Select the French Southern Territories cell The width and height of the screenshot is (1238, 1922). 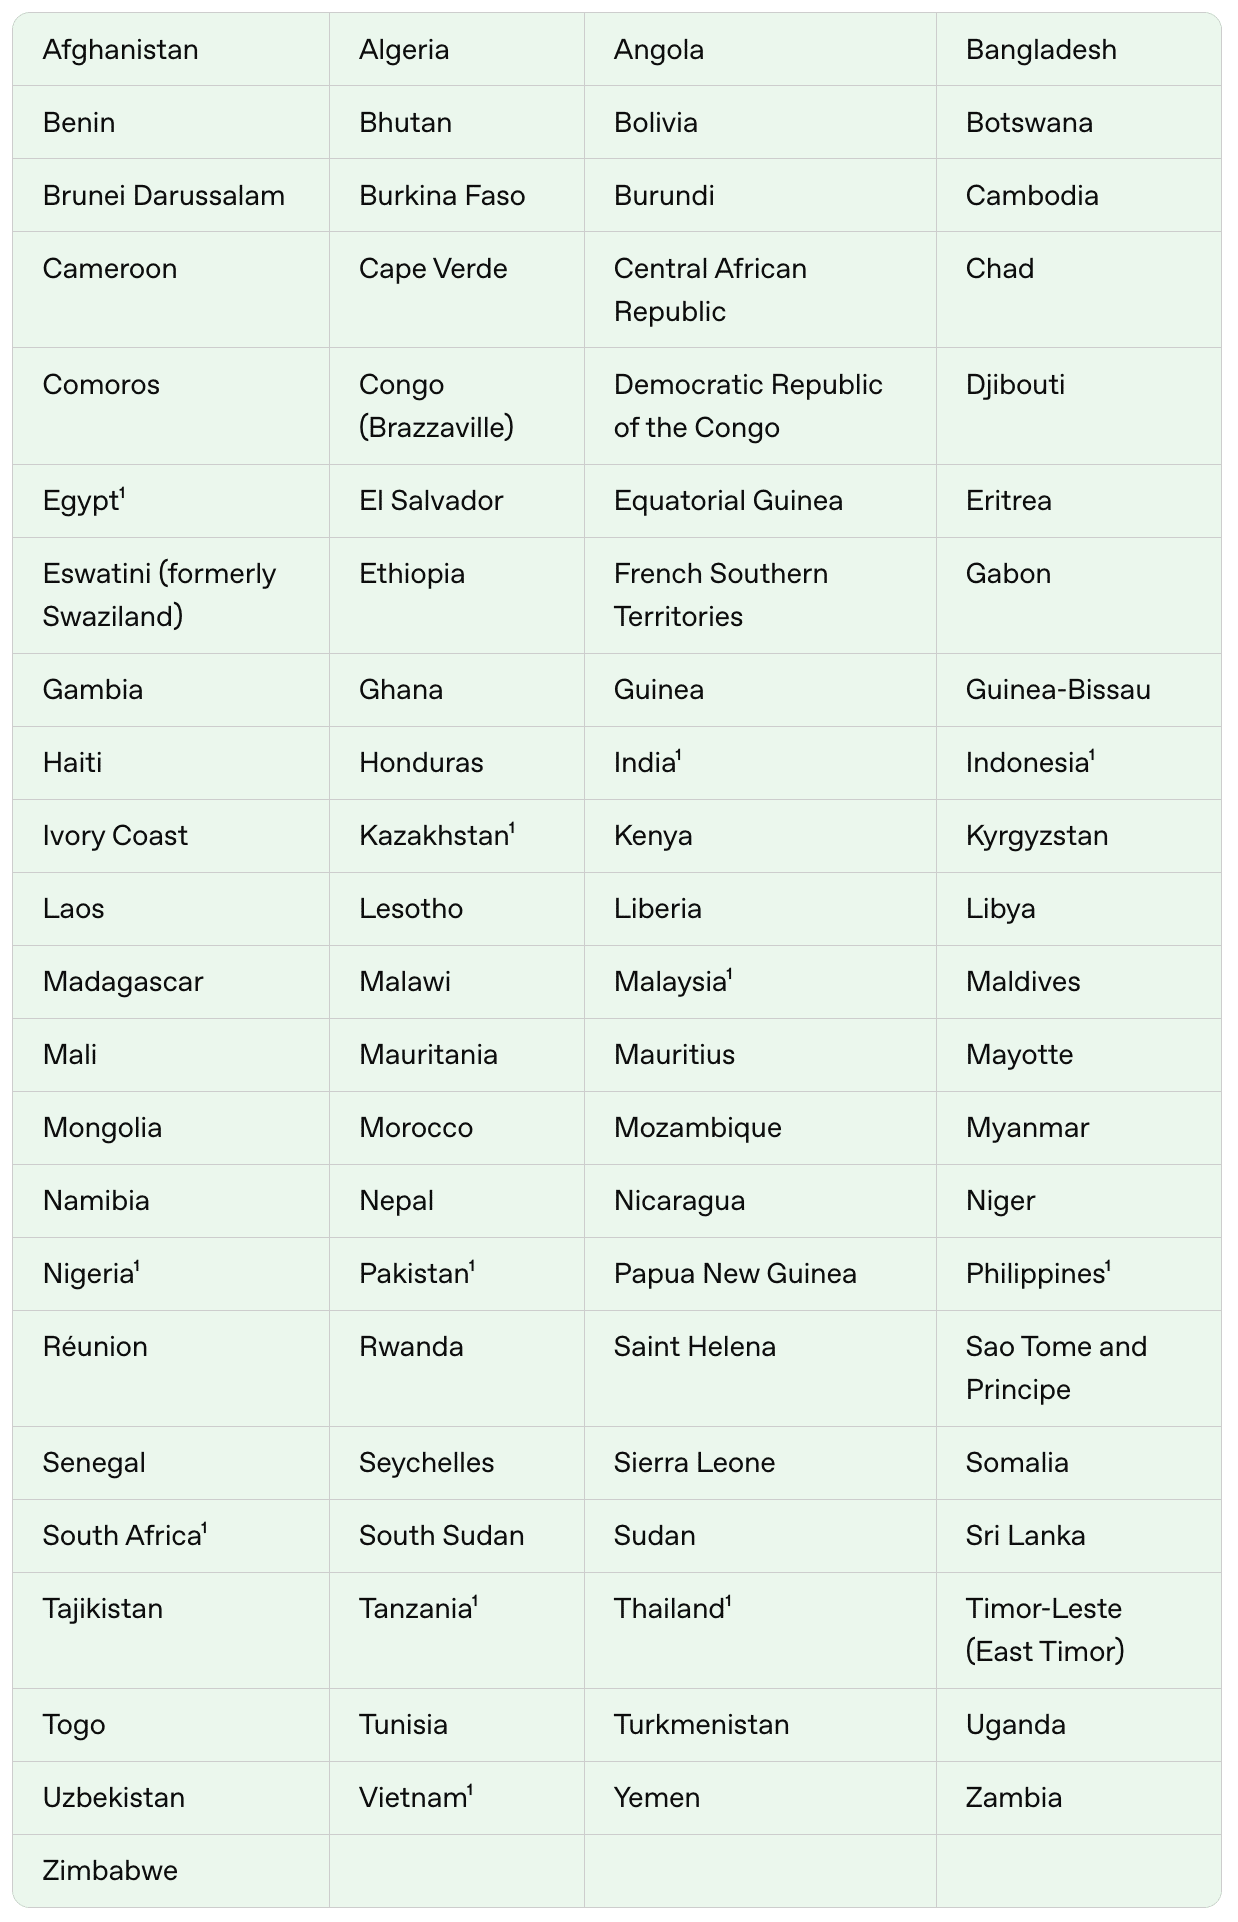pos(720,595)
